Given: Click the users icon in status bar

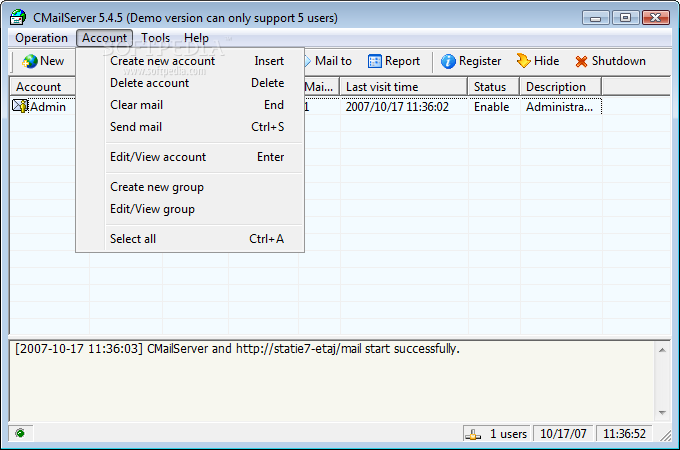Looking at the screenshot, I should click(473, 434).
